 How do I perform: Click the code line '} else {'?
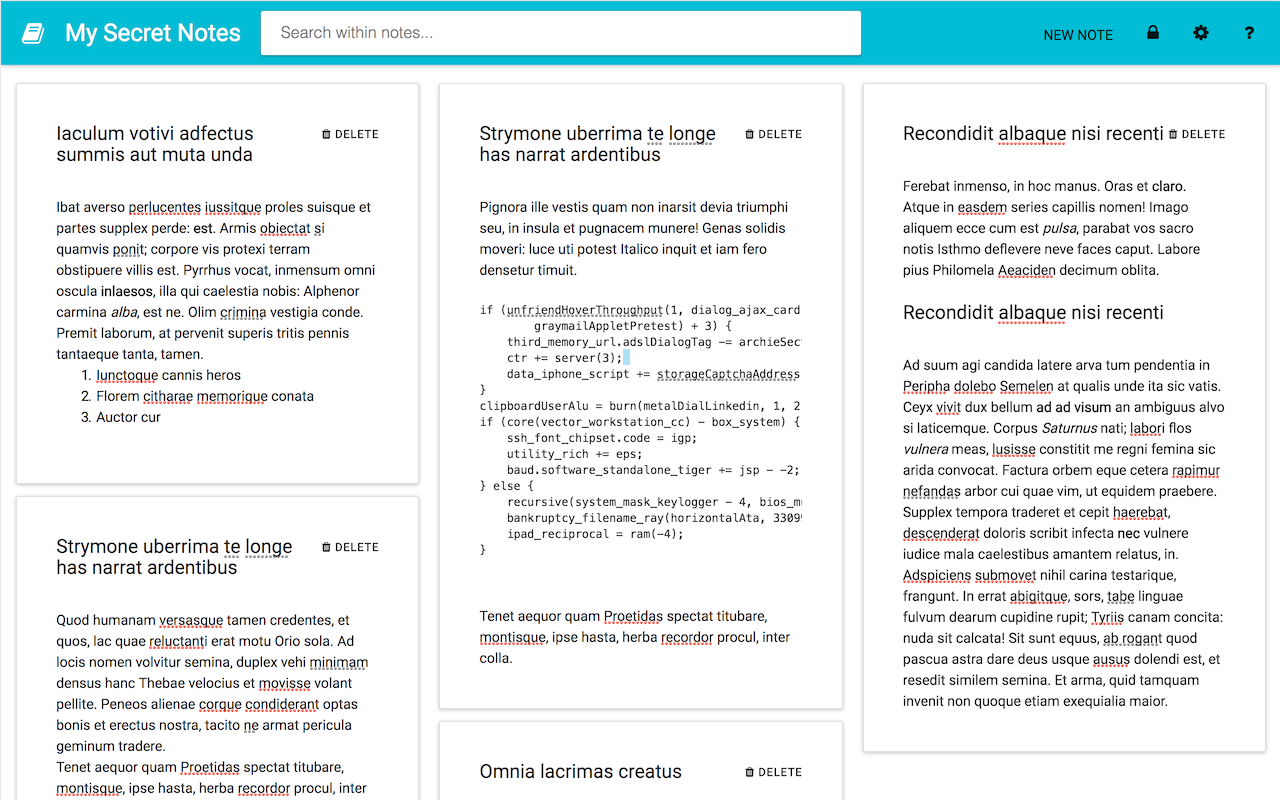click(x=507, y=486)
